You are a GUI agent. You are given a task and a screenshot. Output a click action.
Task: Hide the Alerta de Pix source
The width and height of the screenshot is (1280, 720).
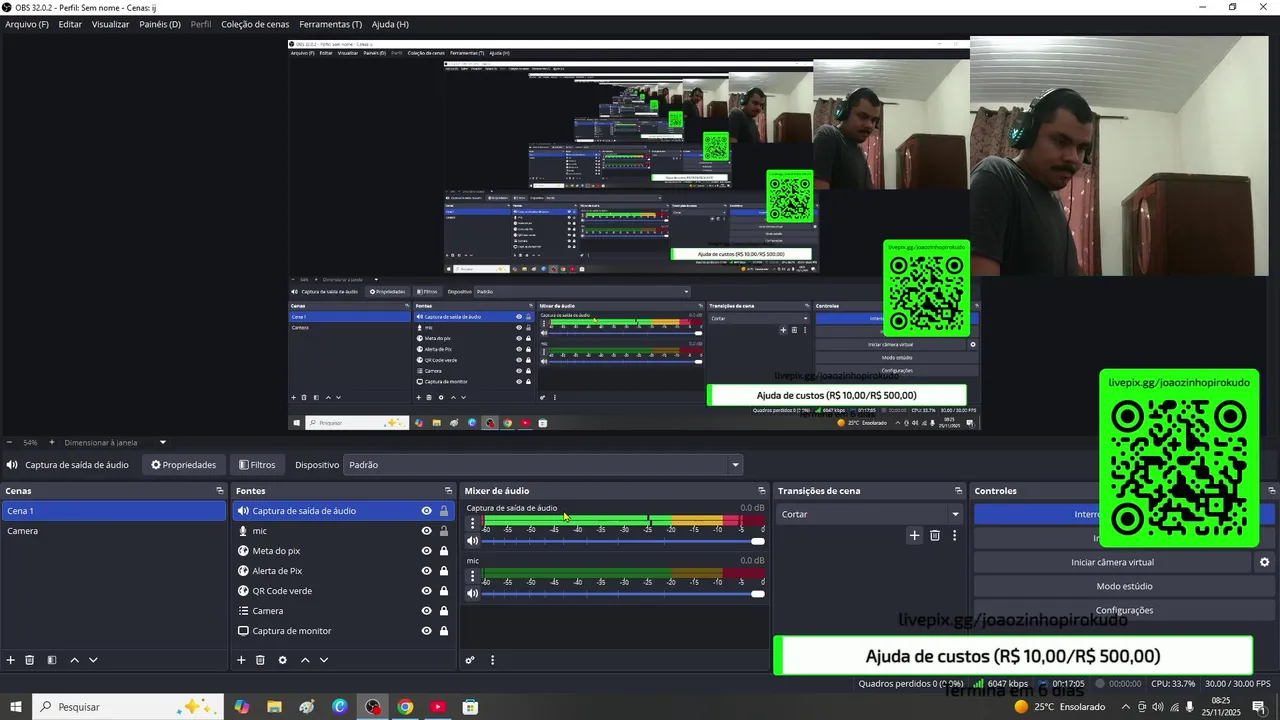(426, 571)
